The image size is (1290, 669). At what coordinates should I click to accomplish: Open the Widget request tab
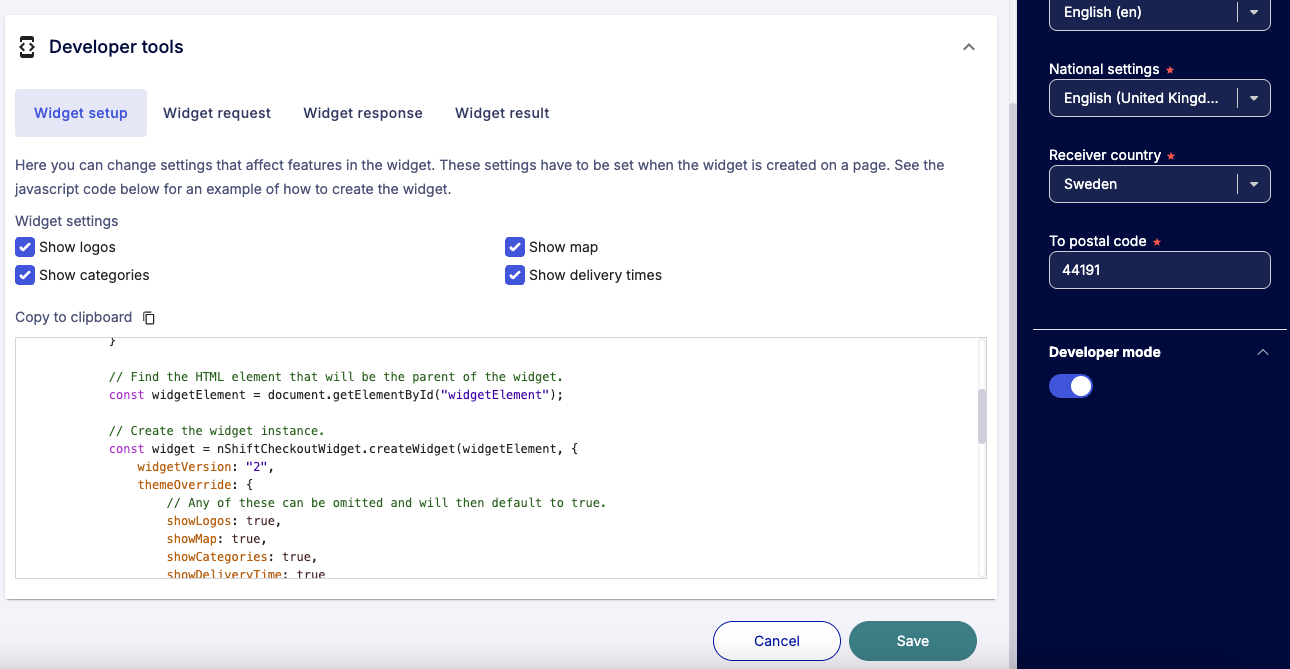point(217,113)
